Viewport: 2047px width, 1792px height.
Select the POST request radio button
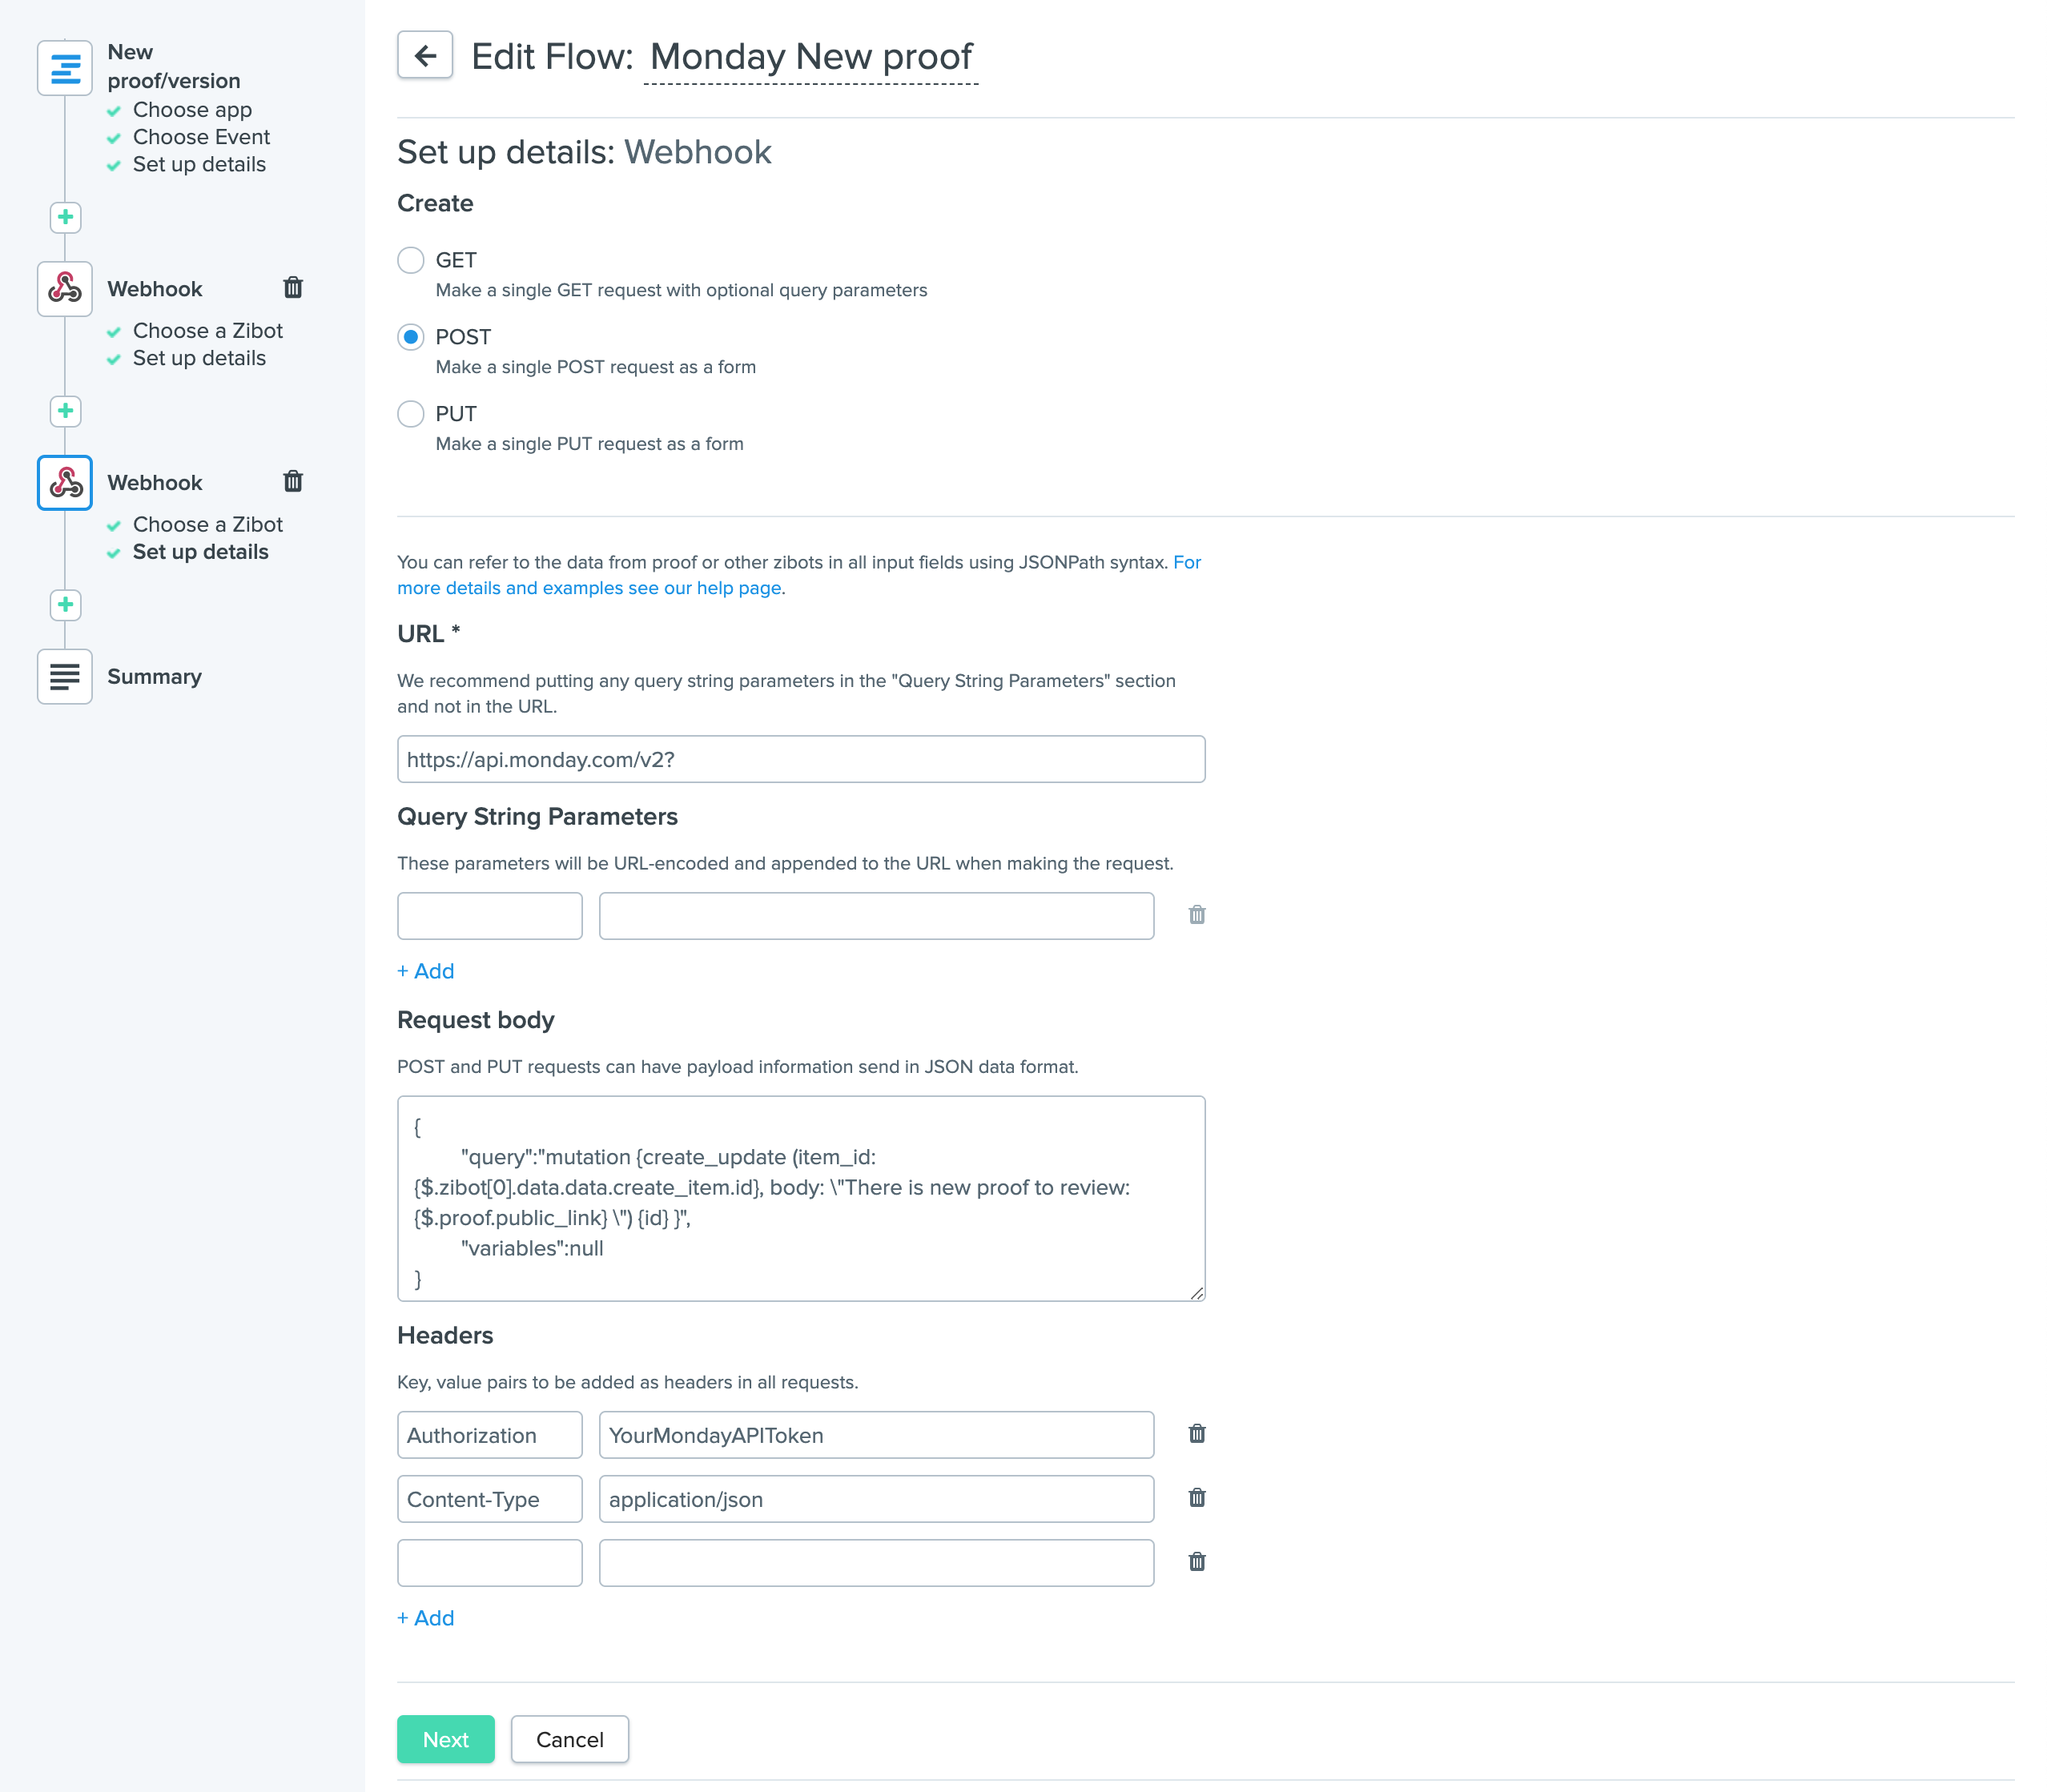[x=411, y=337]
